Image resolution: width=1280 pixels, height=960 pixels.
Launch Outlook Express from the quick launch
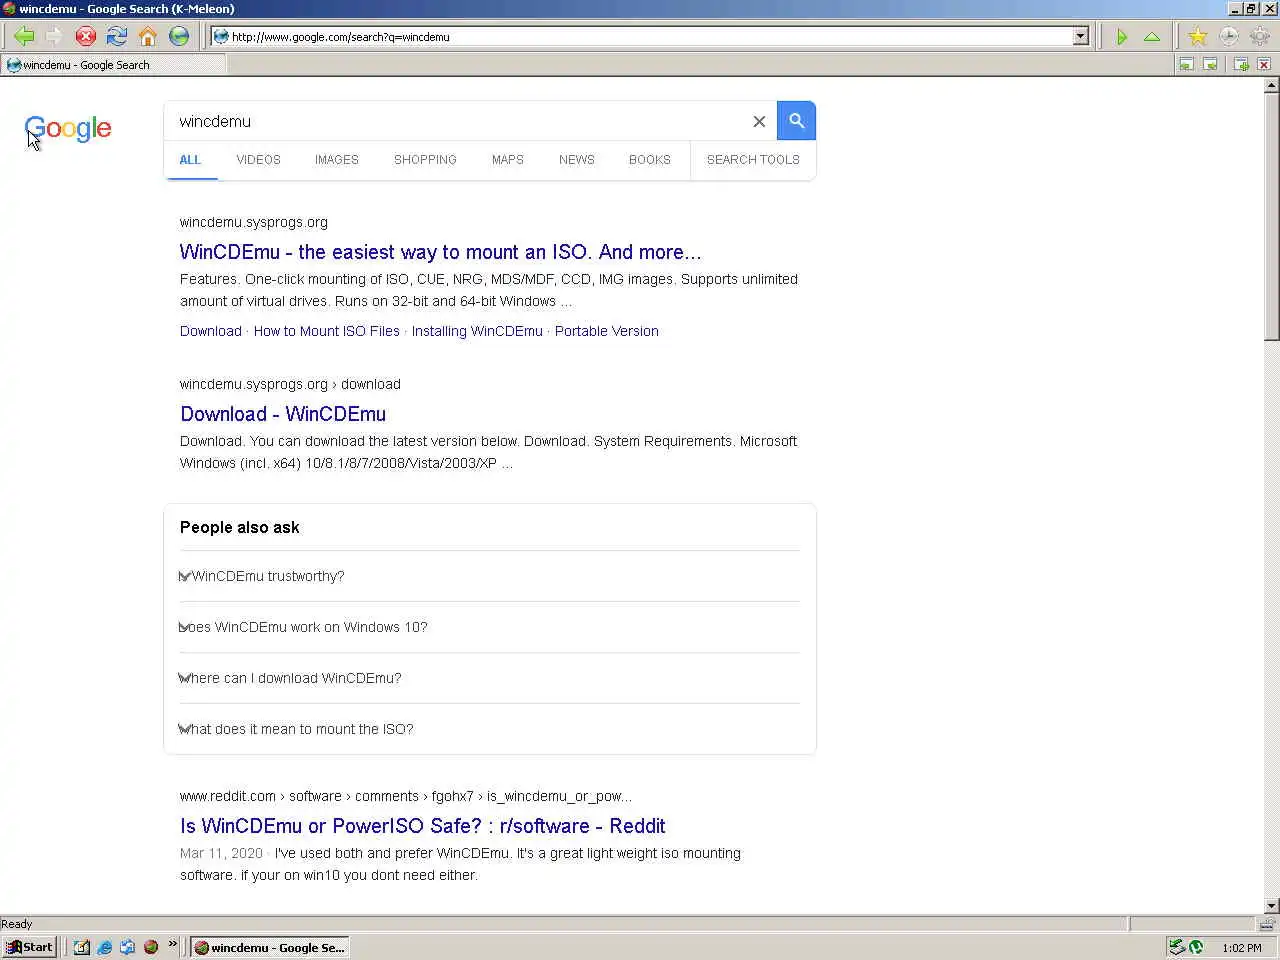tap(127, 947)
